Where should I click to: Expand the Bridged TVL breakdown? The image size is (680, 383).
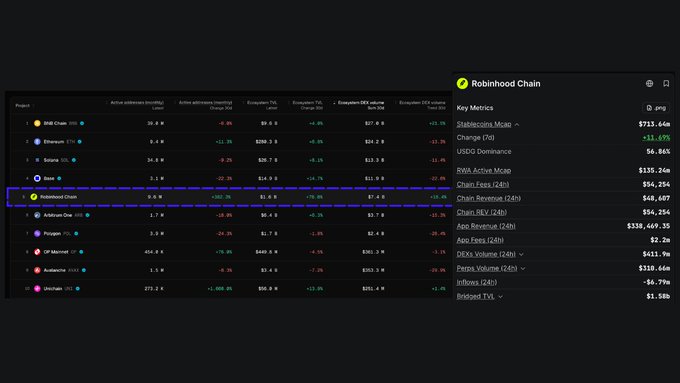pos(500,297)
